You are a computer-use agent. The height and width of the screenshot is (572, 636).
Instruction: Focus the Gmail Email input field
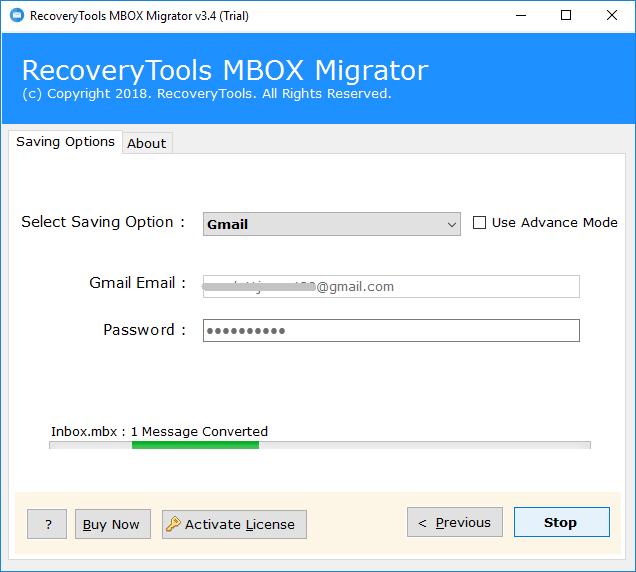pos(391,286)
